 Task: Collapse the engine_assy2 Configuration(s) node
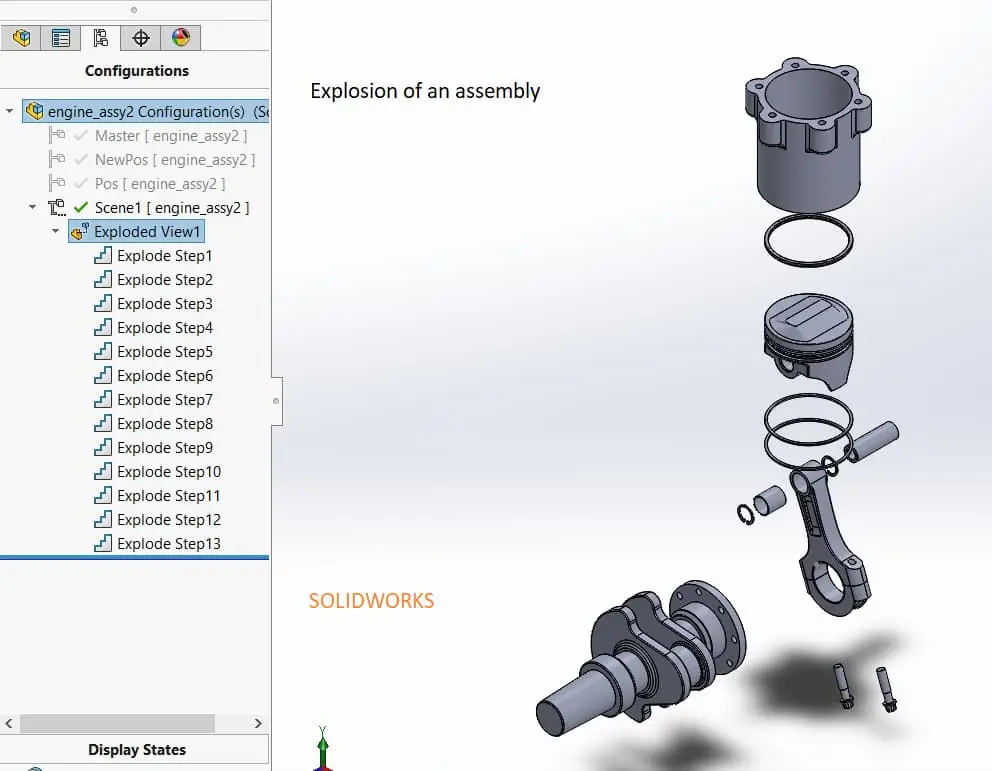point(9,111)
